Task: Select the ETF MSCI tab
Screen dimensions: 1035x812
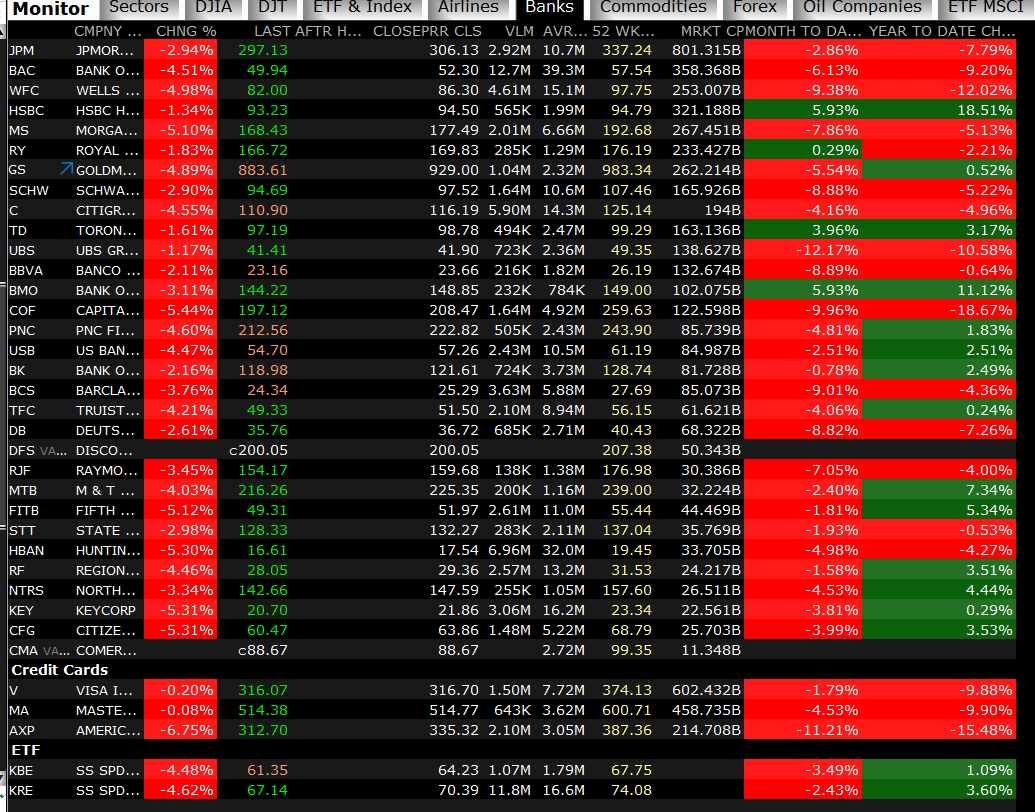Action: [986, 8]
